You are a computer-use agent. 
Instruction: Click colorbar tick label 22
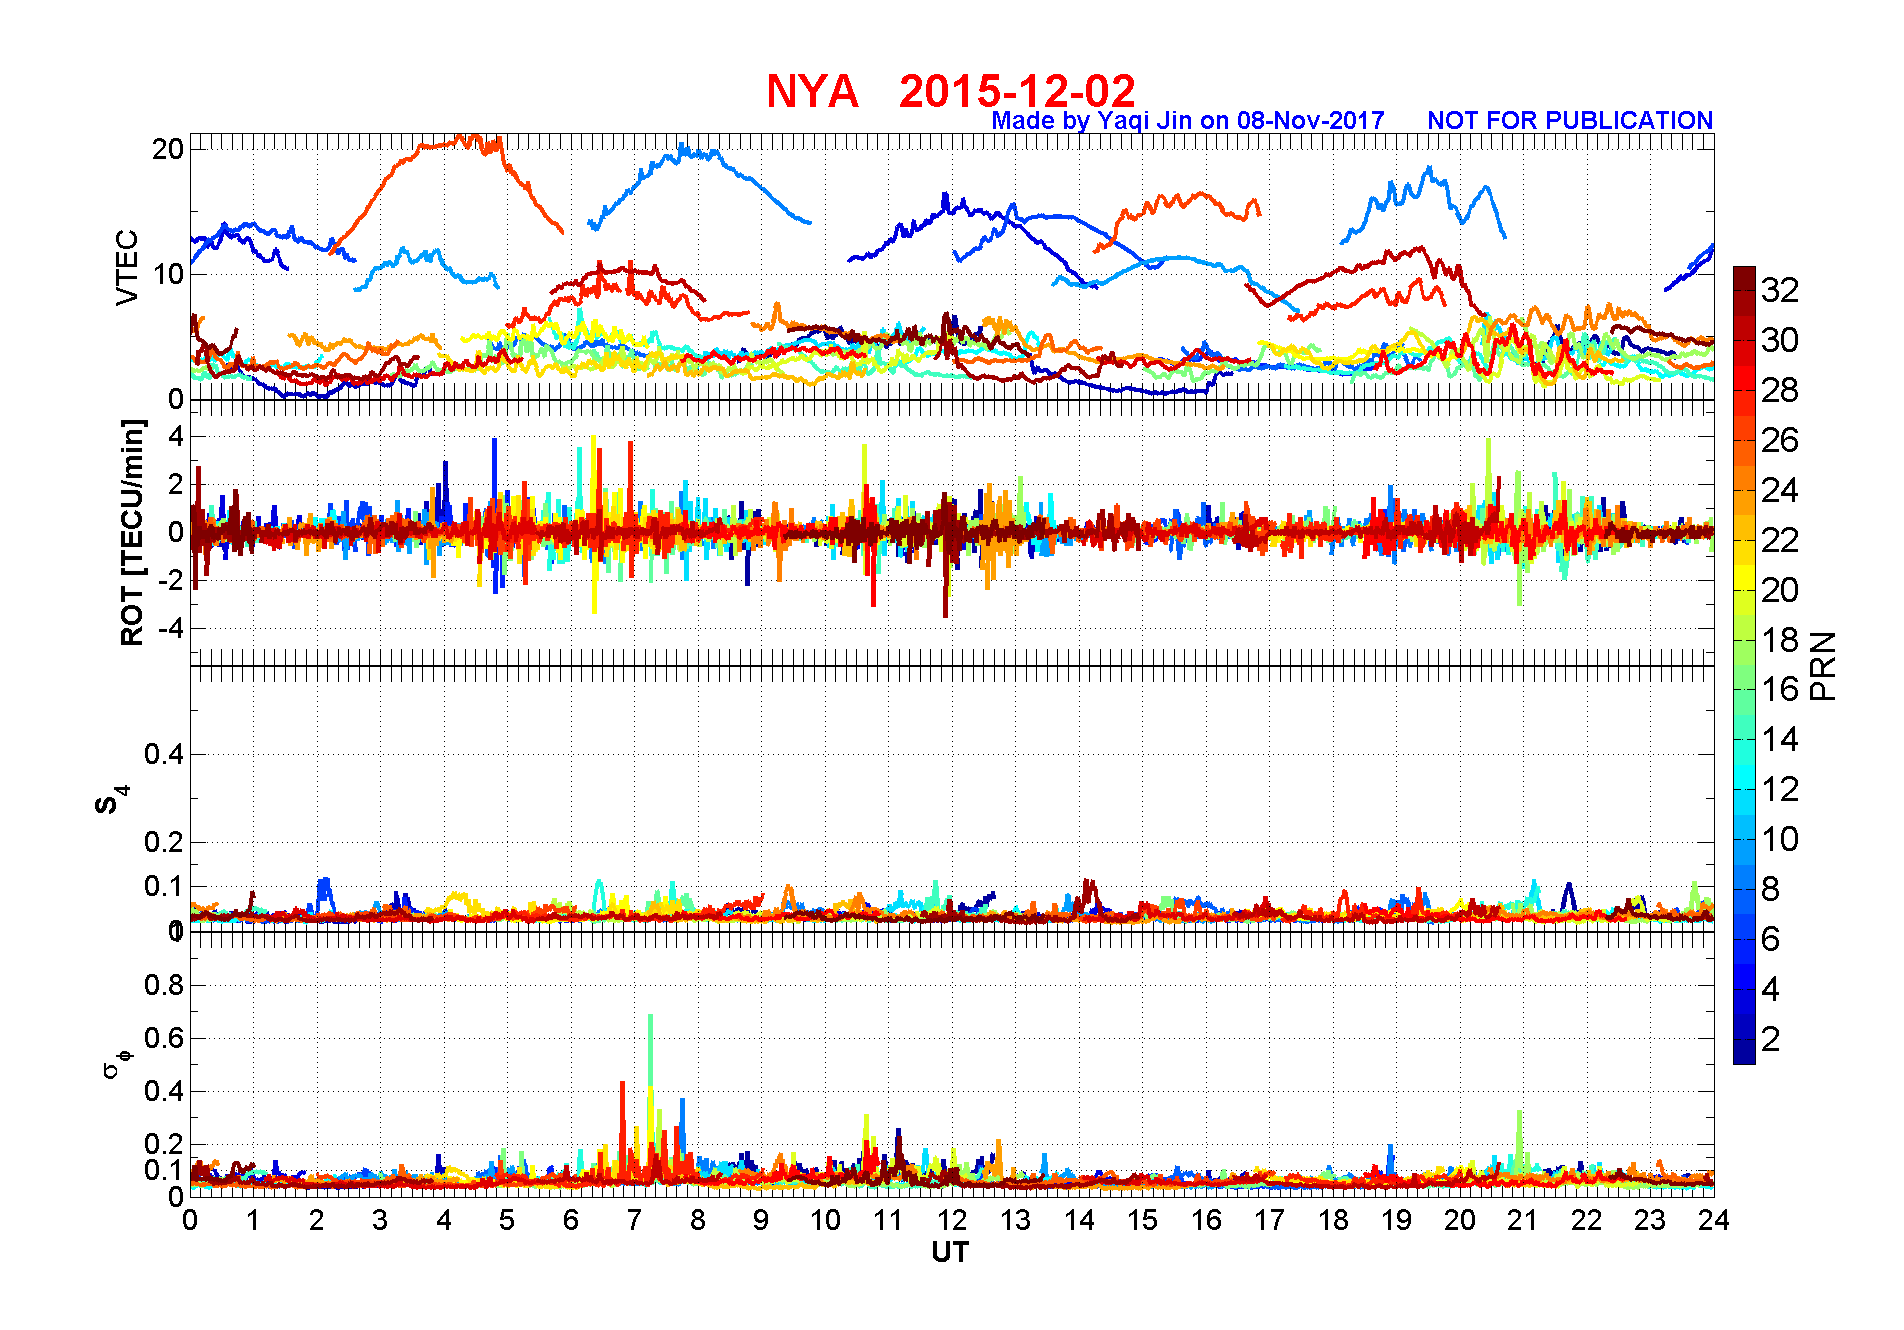(1780, 540)
